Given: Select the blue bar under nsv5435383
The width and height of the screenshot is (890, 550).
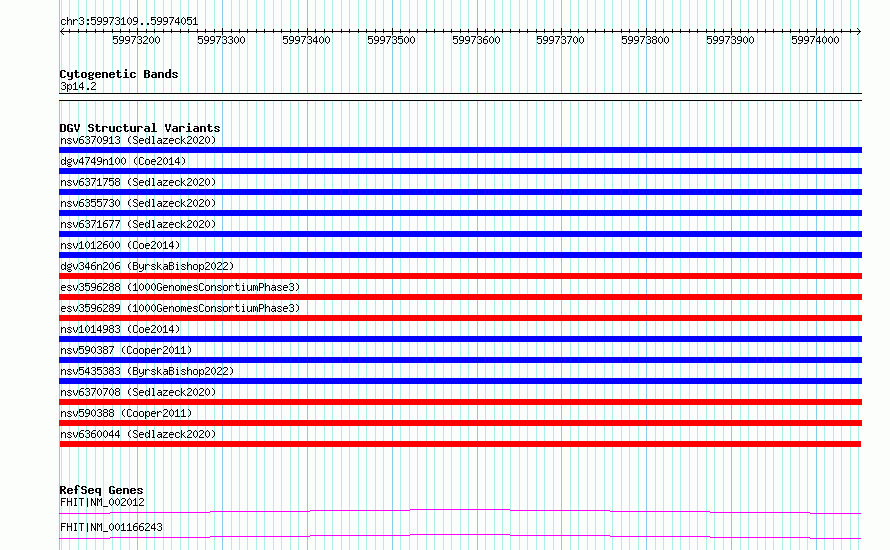Looking at the screenshot, I should [x=460, y=381].
